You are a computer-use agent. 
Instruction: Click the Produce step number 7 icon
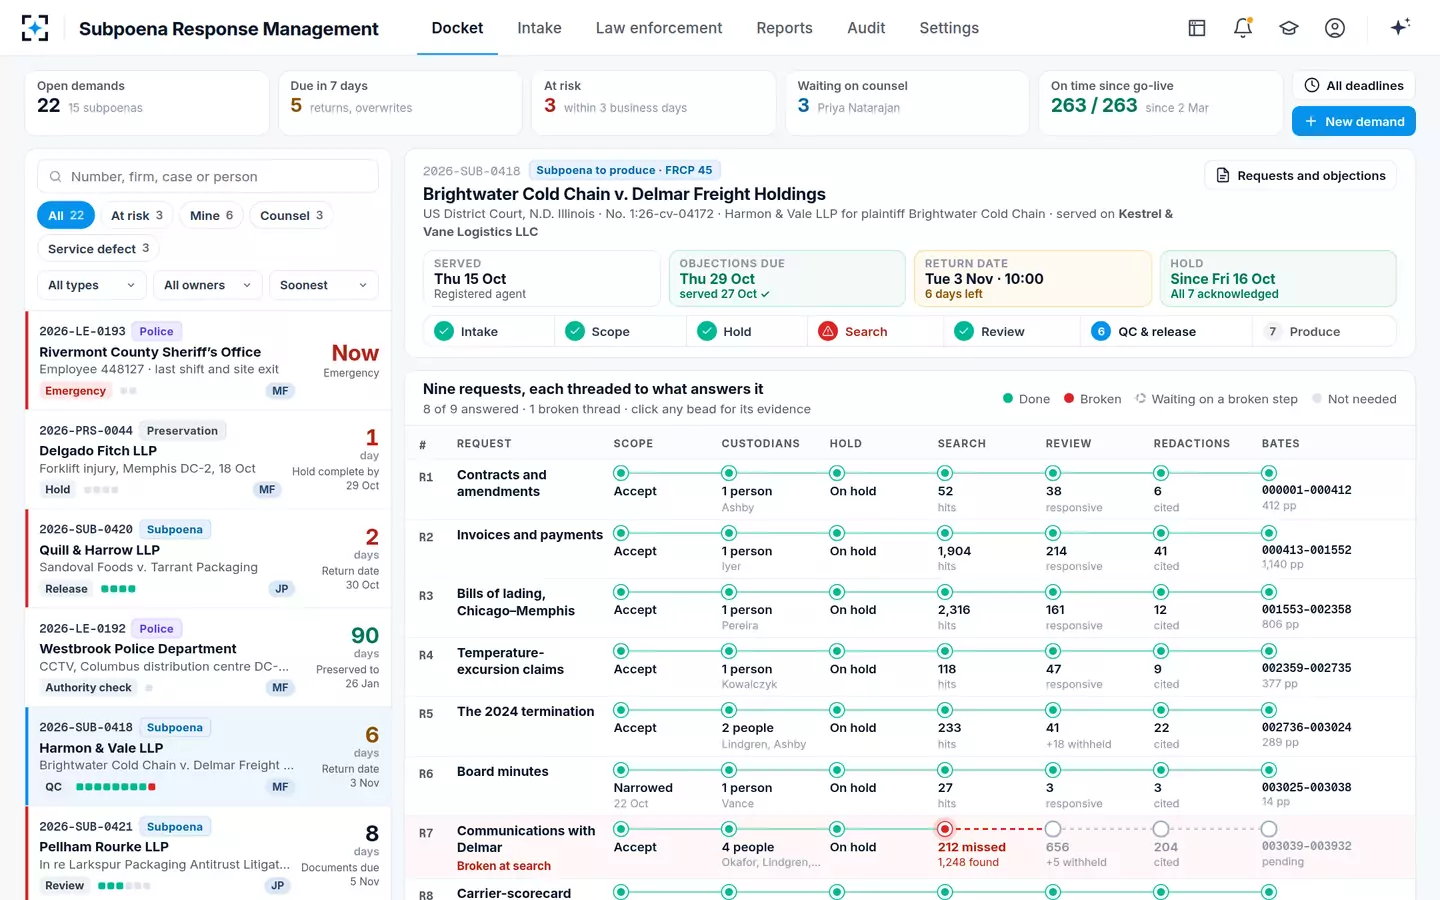coord(1272,331)
